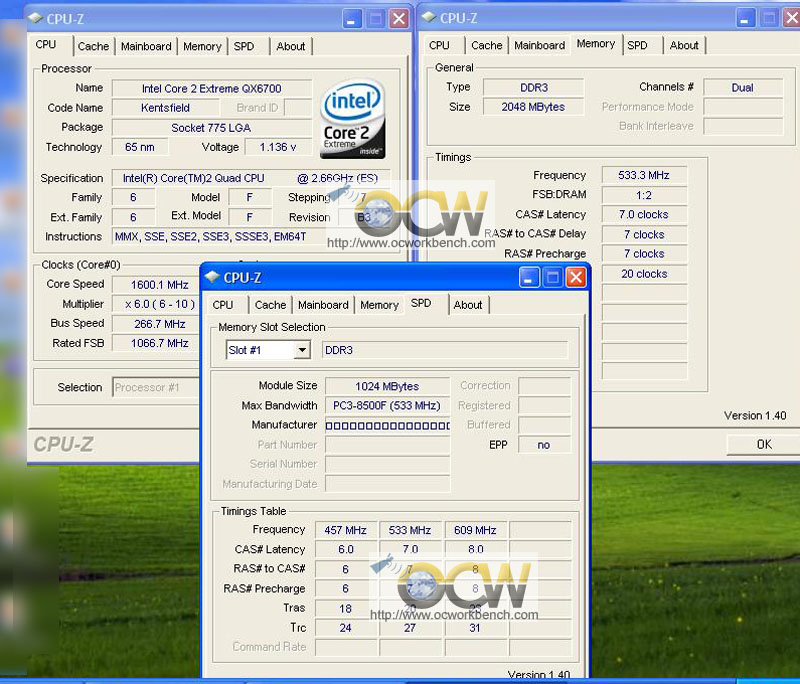Click the Tras value "18" in the timings table
This screenshot has height=684, width=800.
346,609
